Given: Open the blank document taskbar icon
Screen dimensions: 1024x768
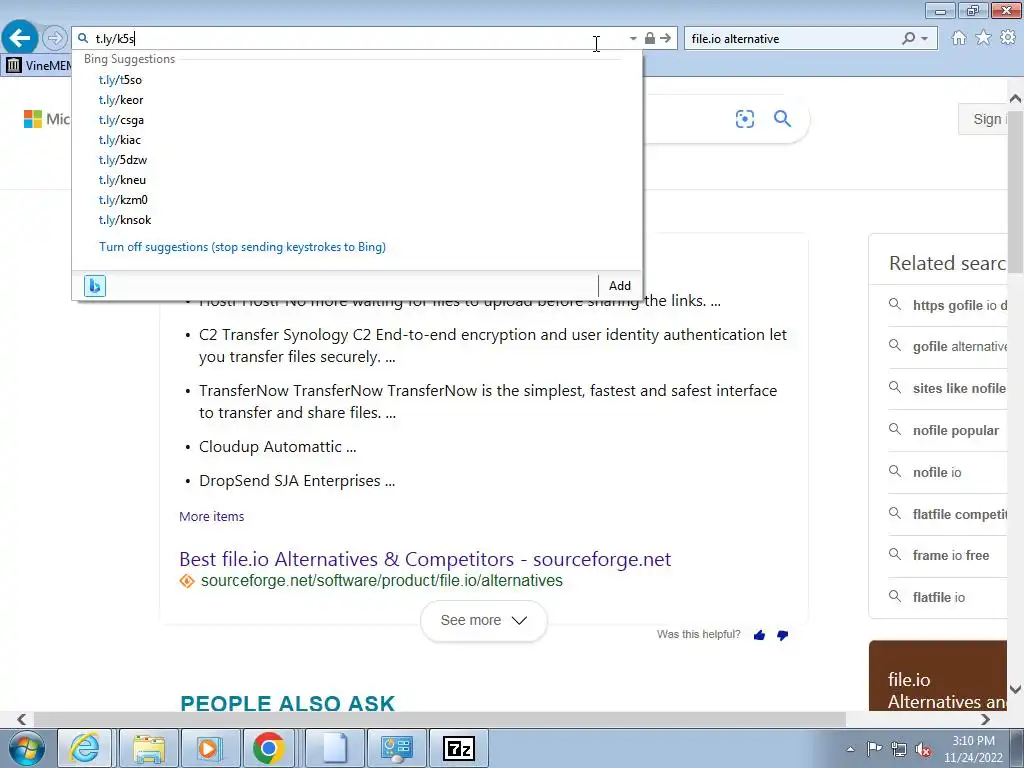Looking at the screenshot, I should point(334,748).
